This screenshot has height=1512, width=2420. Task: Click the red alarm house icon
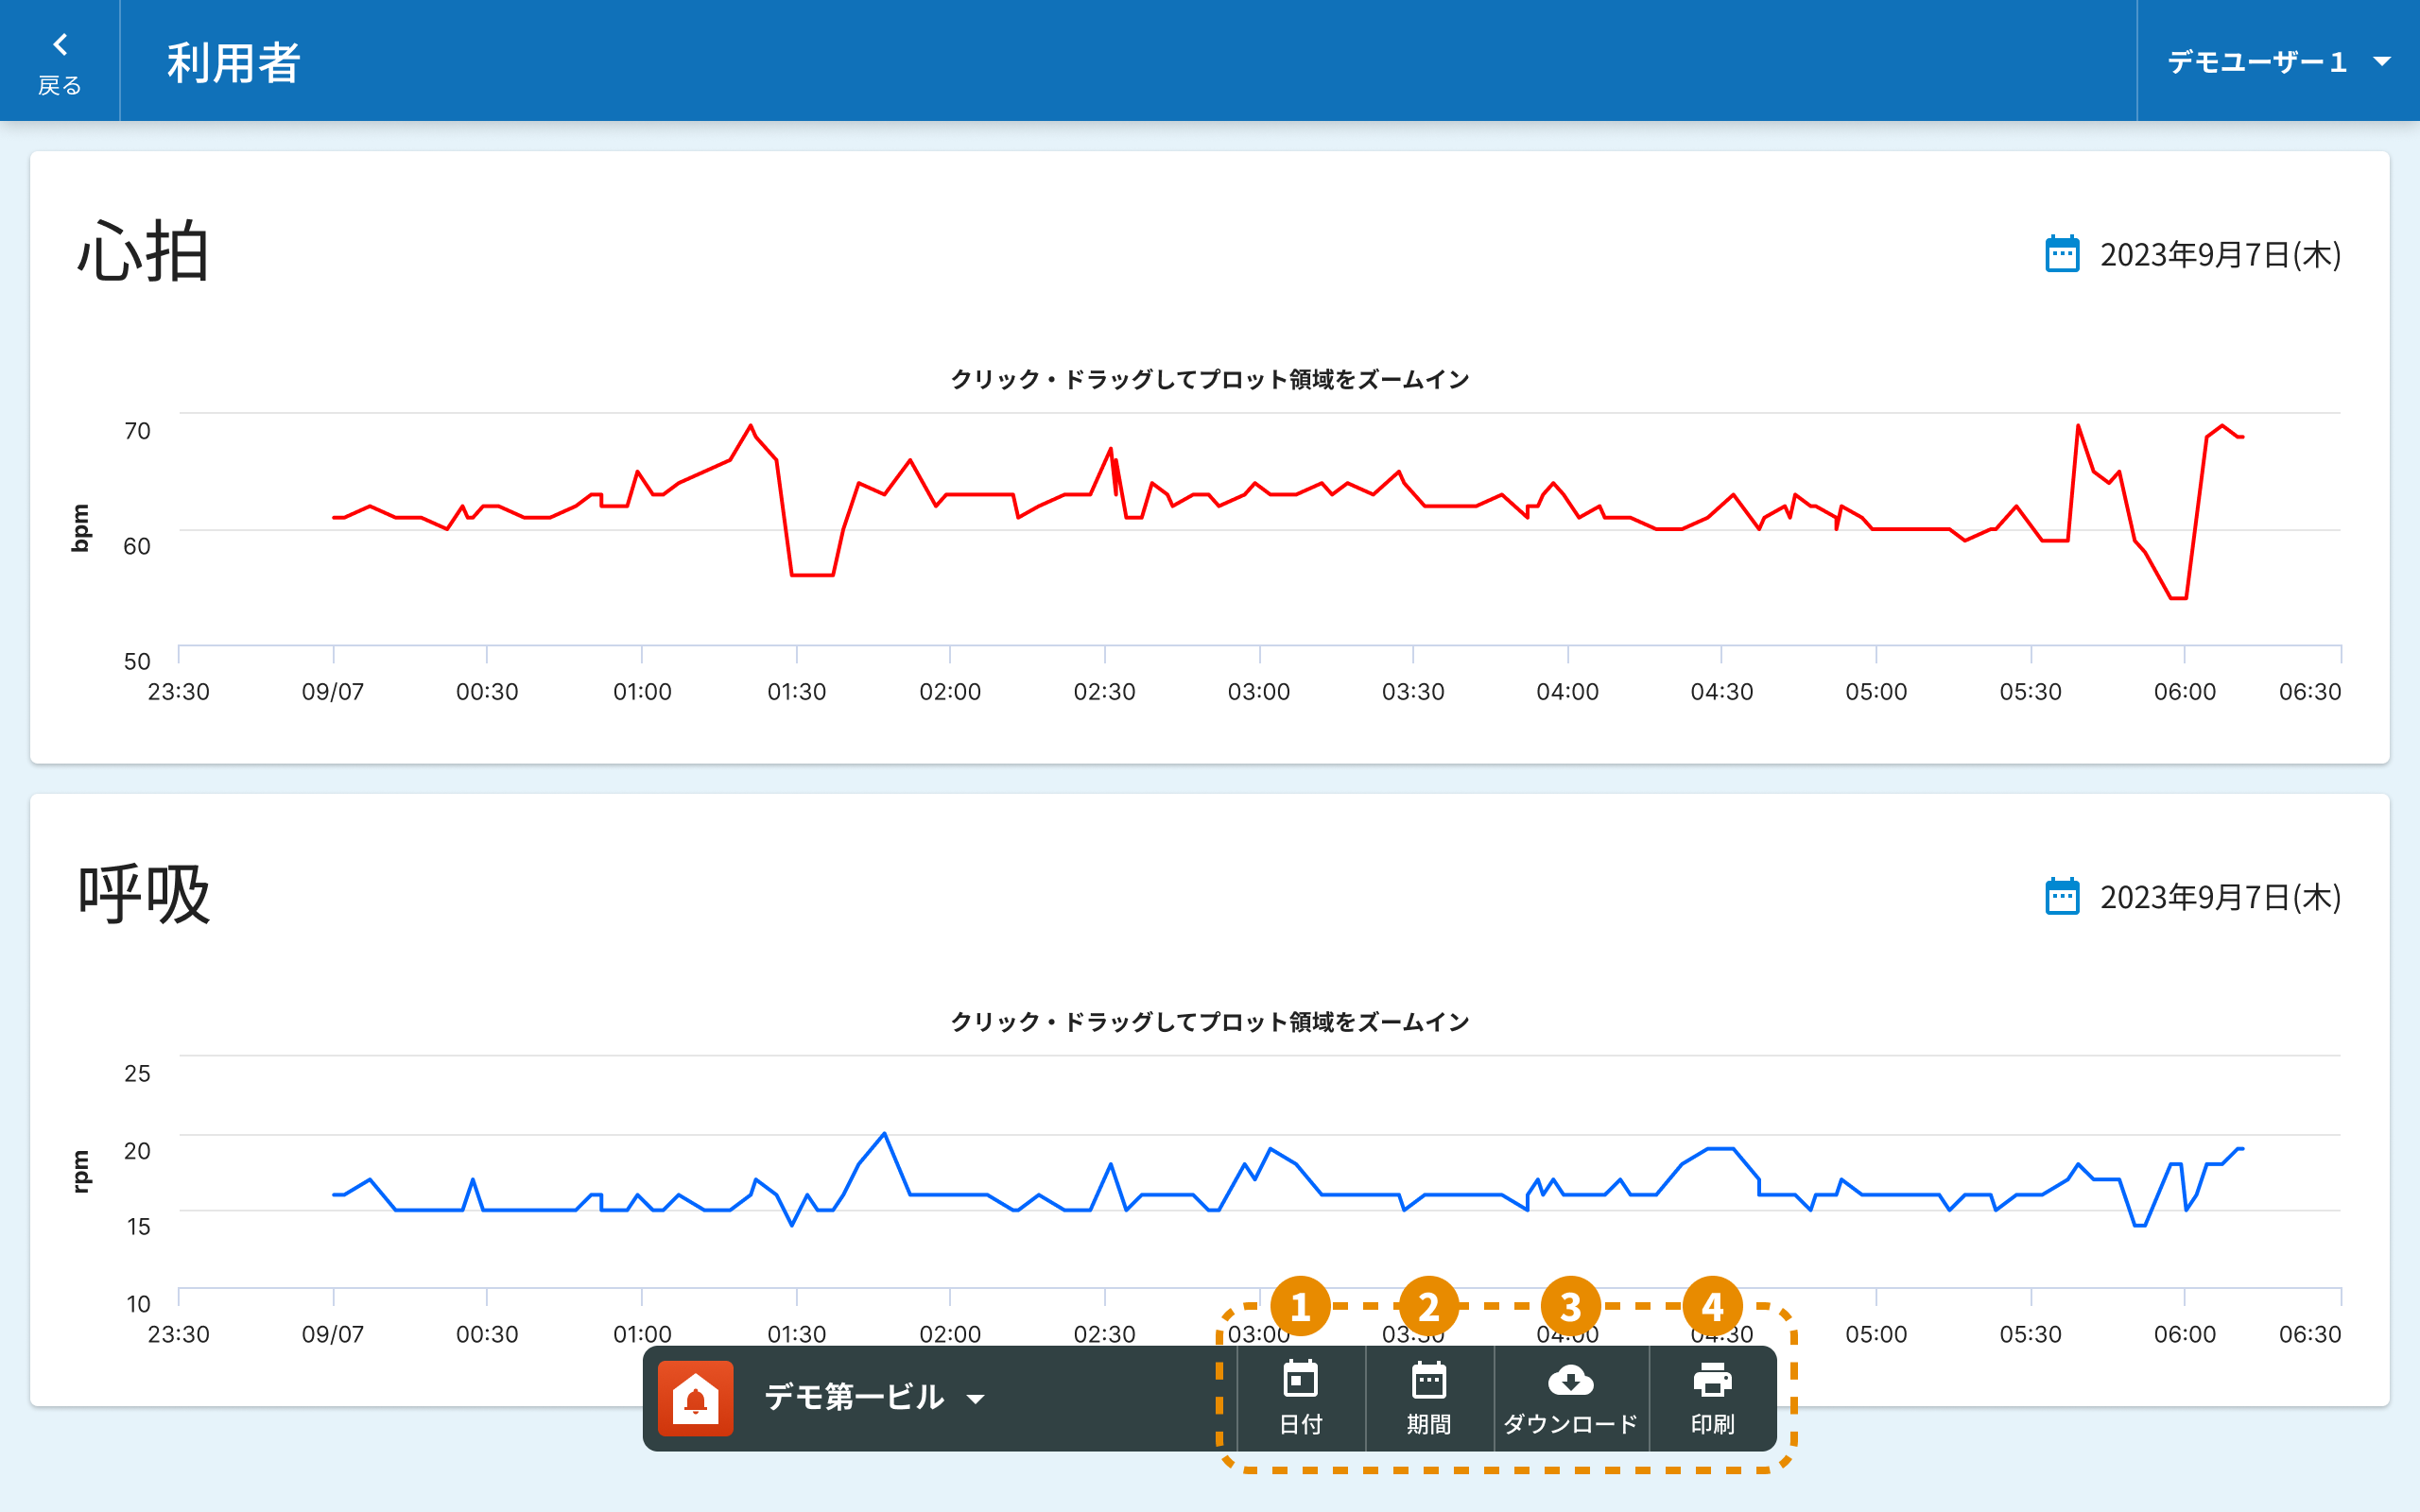[696, 1398]
